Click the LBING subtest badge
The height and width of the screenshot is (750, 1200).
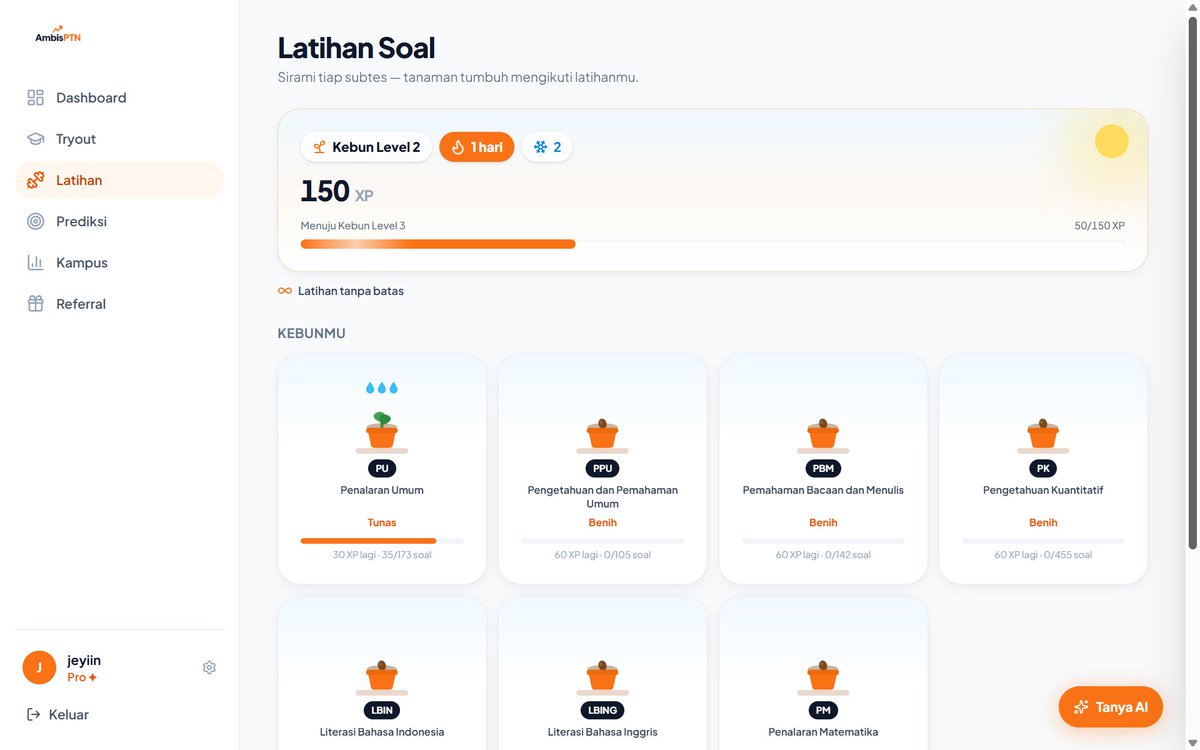click(x=603, y=710)
